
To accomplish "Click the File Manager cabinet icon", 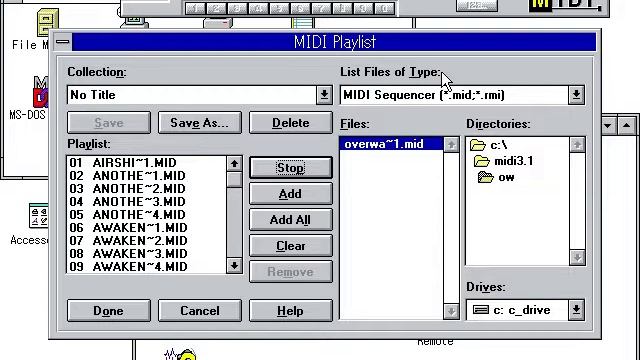I will (x=47, y=23).
